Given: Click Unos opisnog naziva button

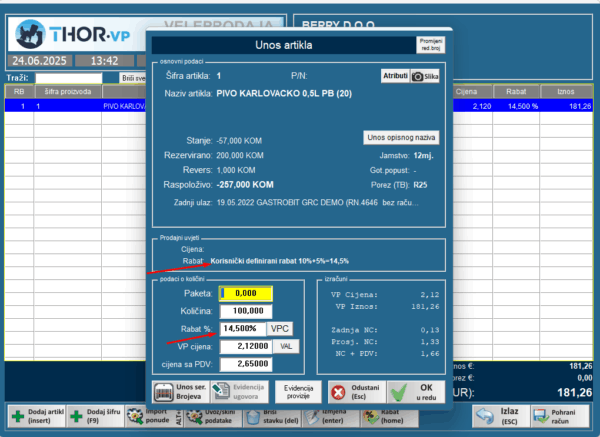Looking at the screenshot, I should tap(401, 138).
